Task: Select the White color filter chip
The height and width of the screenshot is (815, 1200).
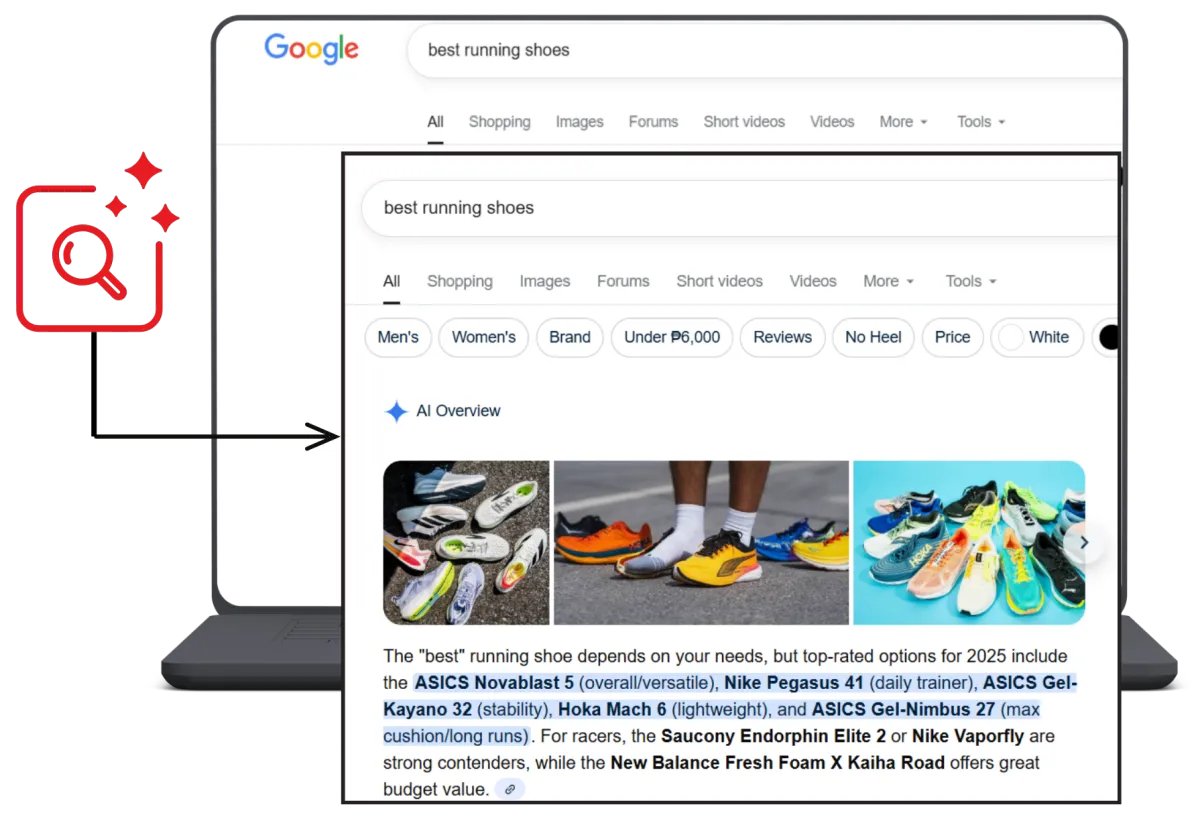Action: point(1036,337)
